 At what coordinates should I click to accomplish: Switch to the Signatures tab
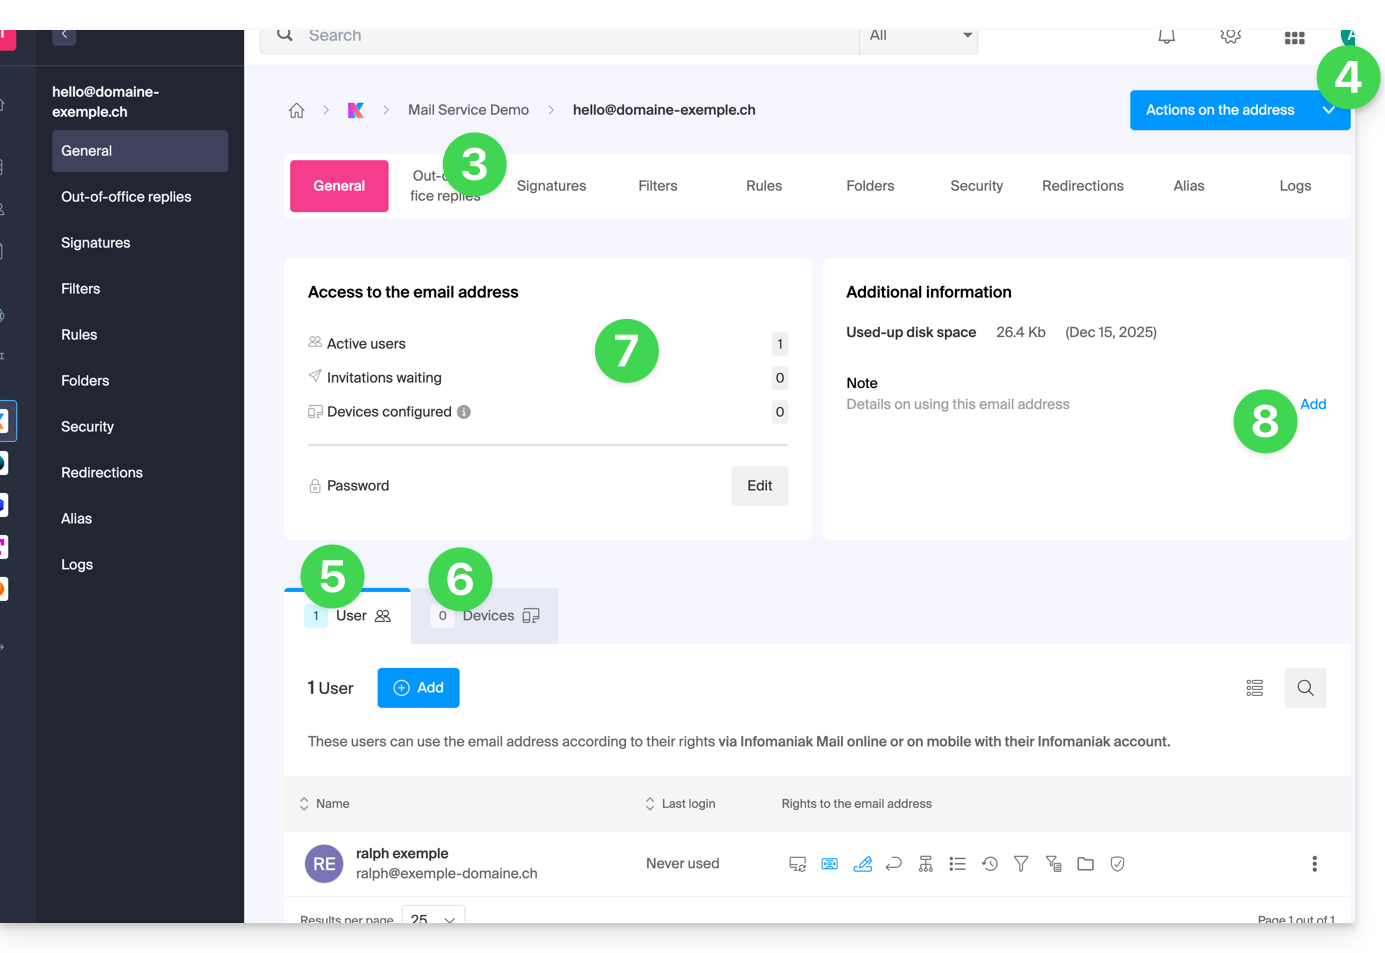coord(551,186)
